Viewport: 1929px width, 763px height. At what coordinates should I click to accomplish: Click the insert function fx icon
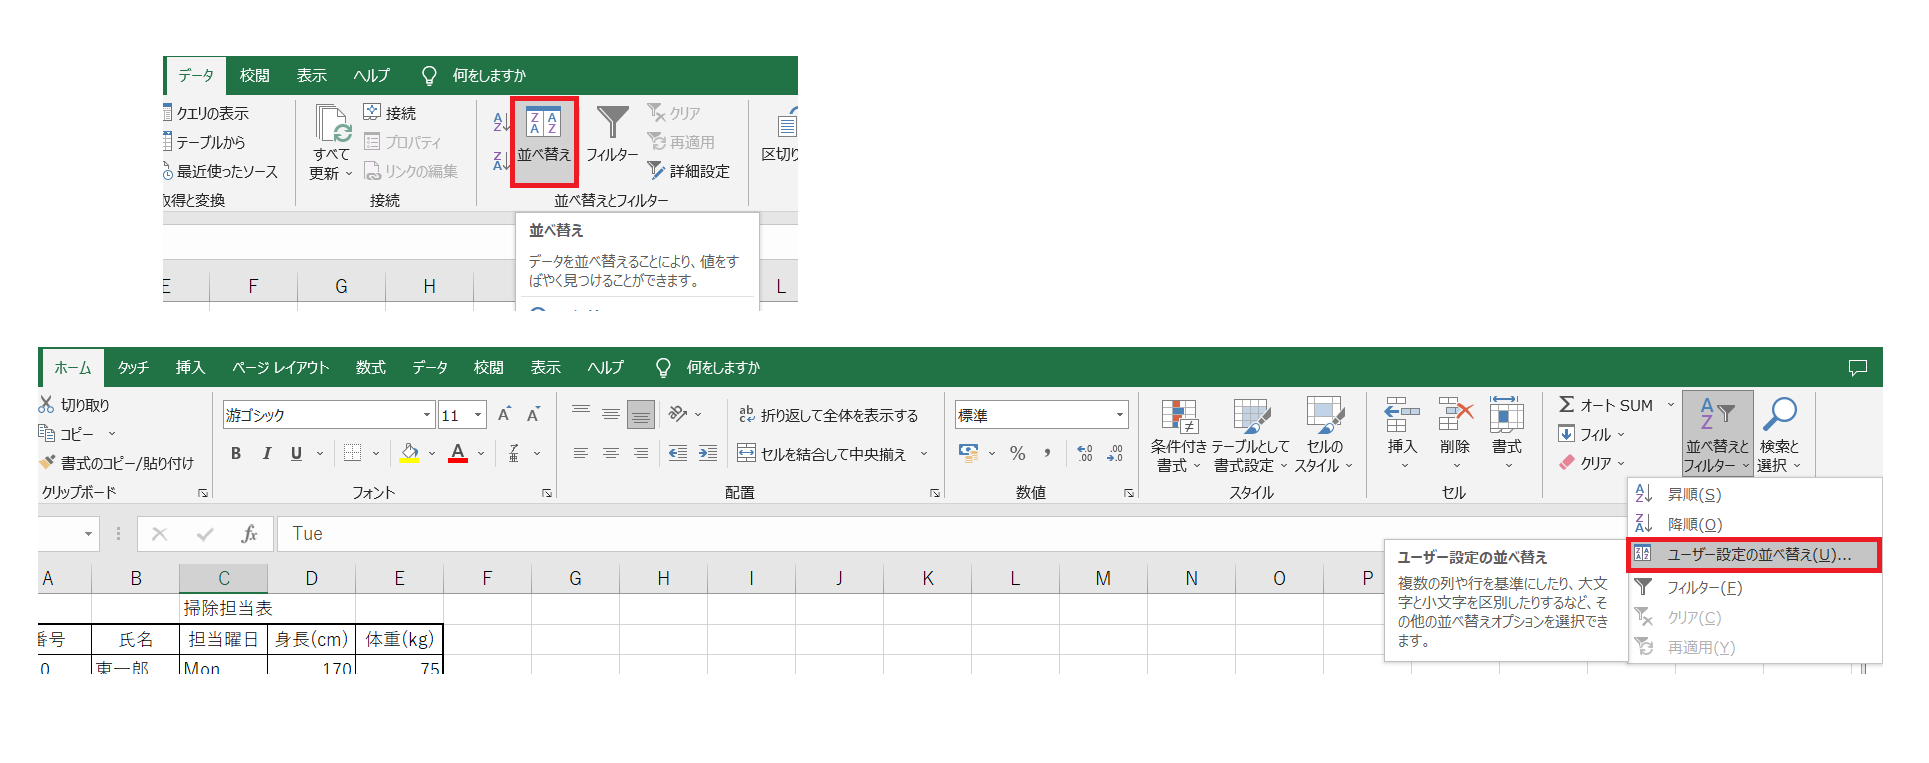tap(249, 534)
